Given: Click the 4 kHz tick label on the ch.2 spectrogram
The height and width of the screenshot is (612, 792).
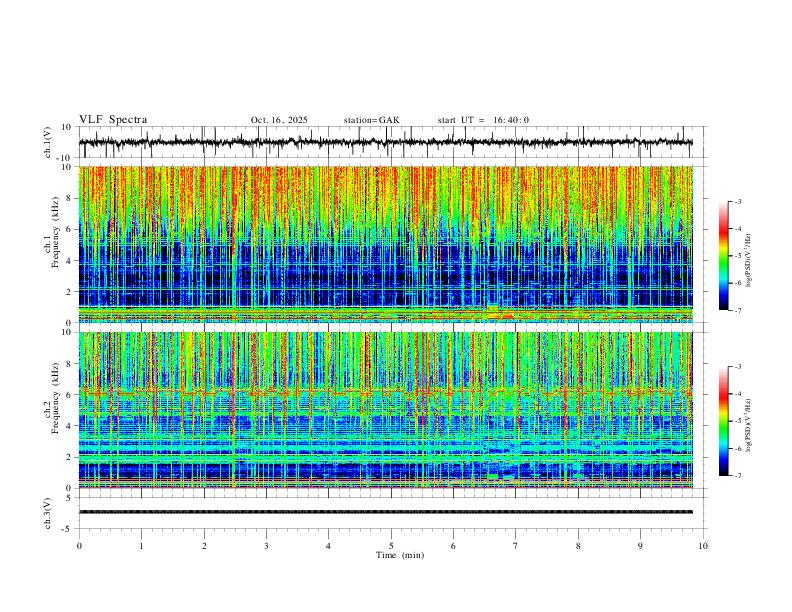Looking at the screenshot, I should click(70, 426).
